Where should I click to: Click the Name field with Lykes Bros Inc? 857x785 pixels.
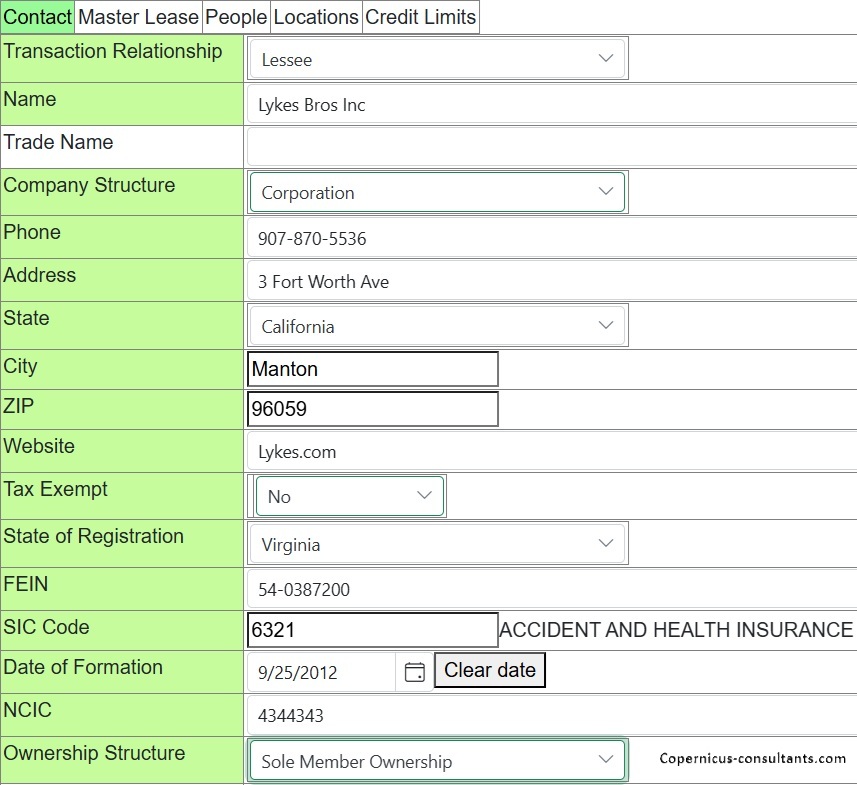[550, 105]
